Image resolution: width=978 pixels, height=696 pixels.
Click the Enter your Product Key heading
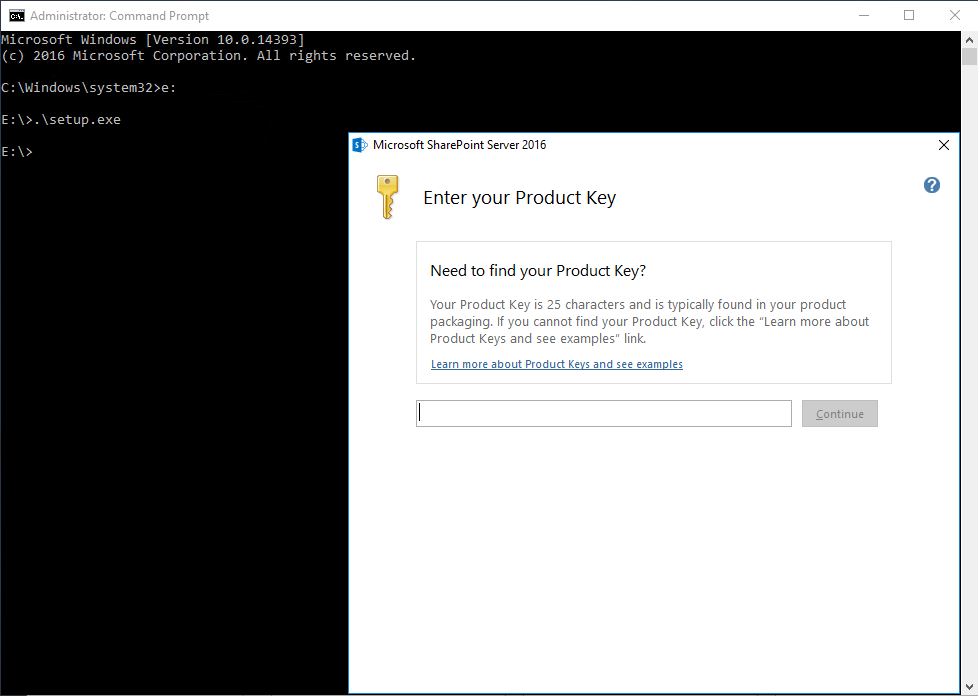[x=519, y=197]
